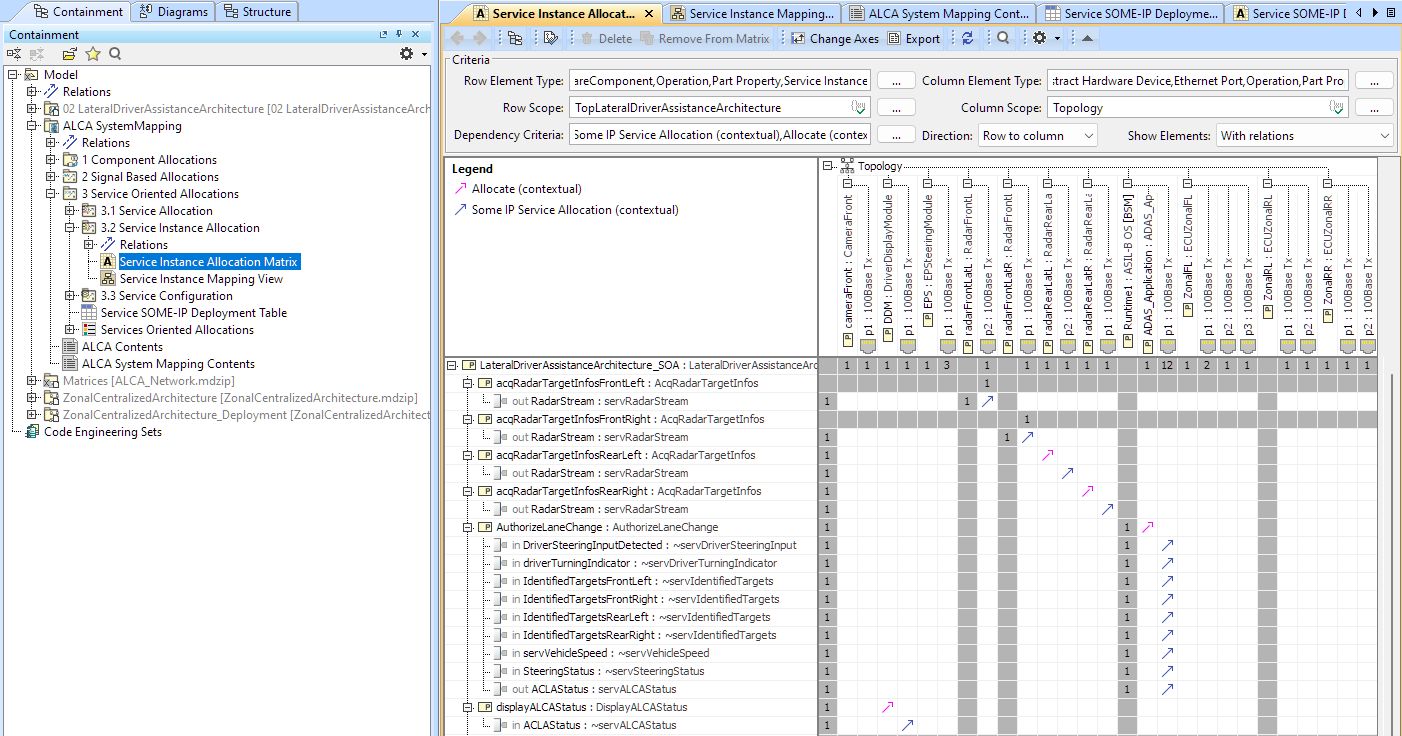
Task: Select Service Instance Mapping View in tree
Action: (x=201, y=279)
